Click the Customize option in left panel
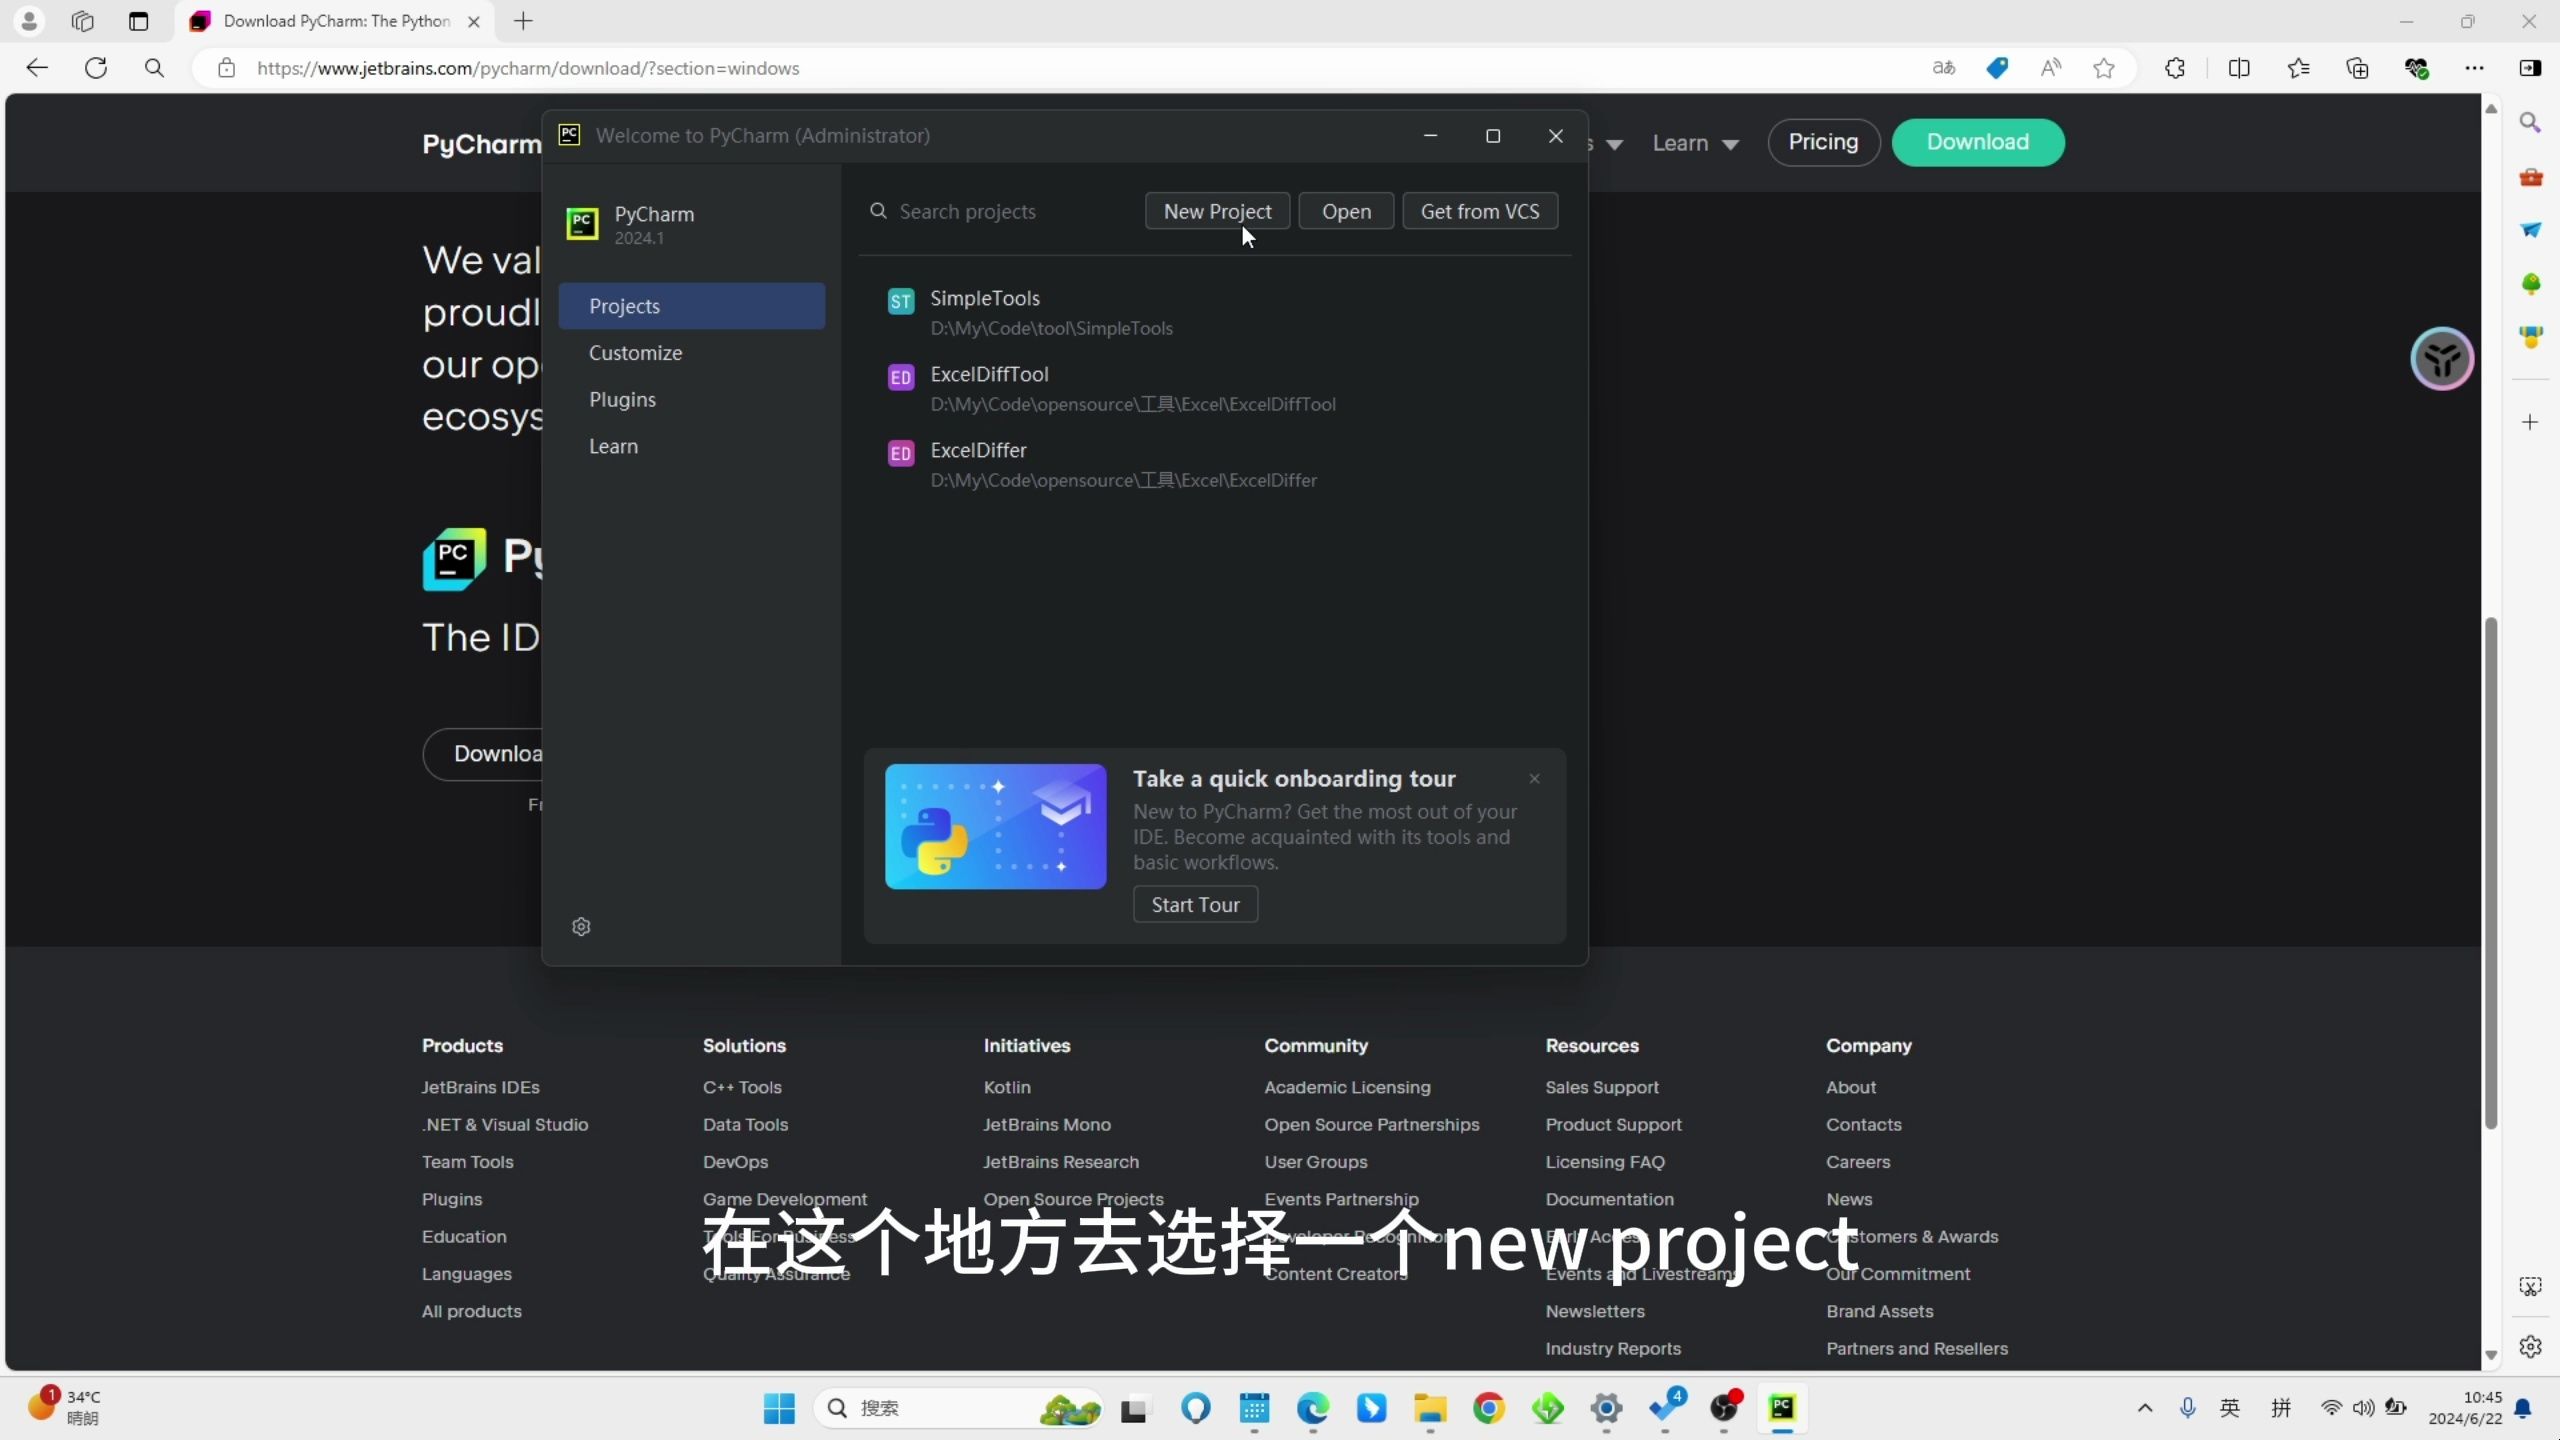2560x1440 pixels. coord(636,352)
